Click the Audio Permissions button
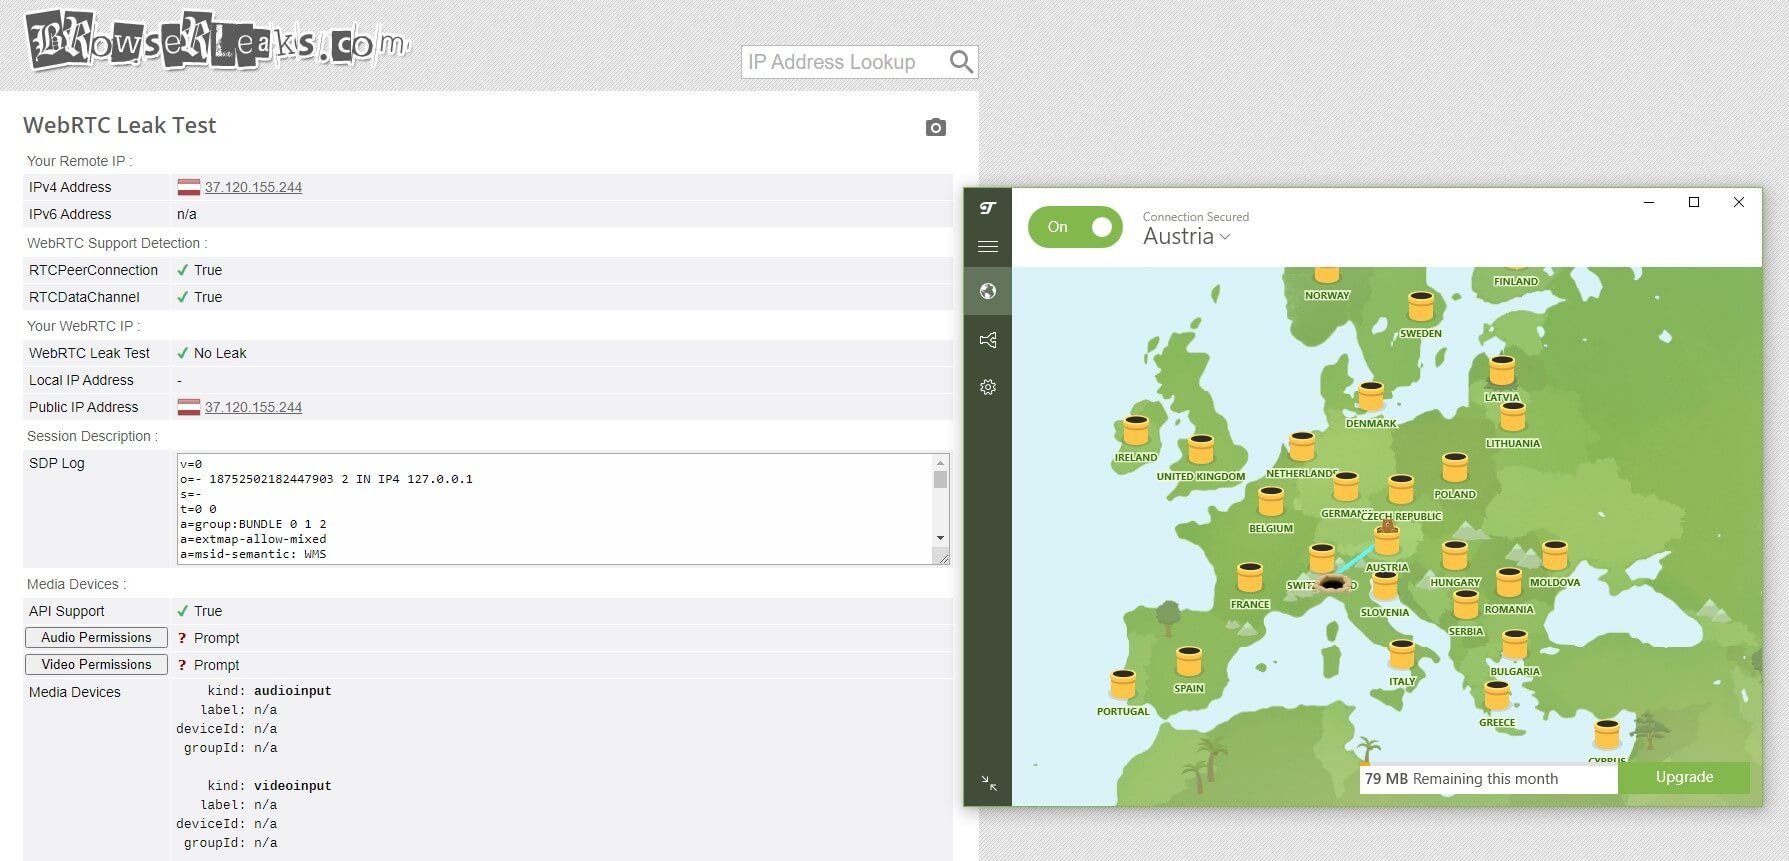Image resolution: width=1789 pixels, height=861 pixels. click(96, 637)
